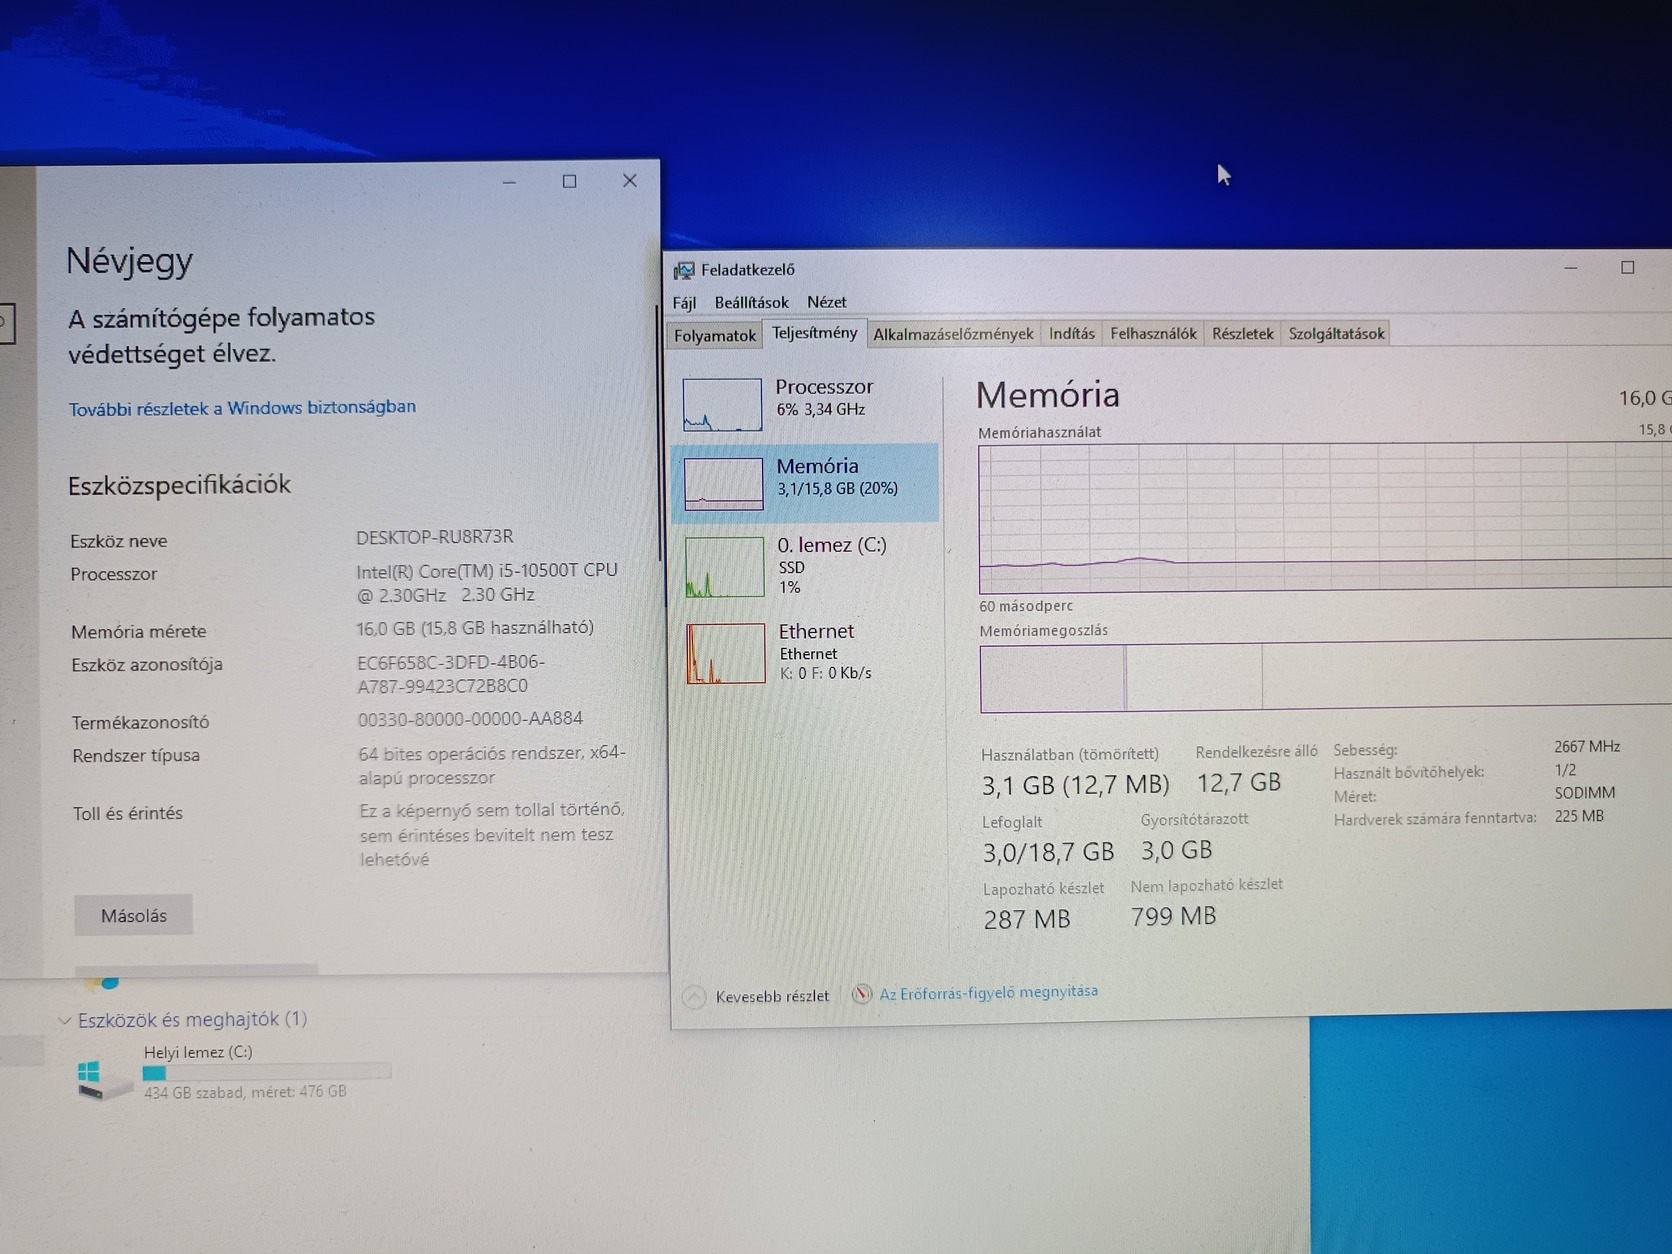Minimize the Névjegy settings window
Image resolution: width=1672 pixels, height=1254 pixels.
(509, 182)
